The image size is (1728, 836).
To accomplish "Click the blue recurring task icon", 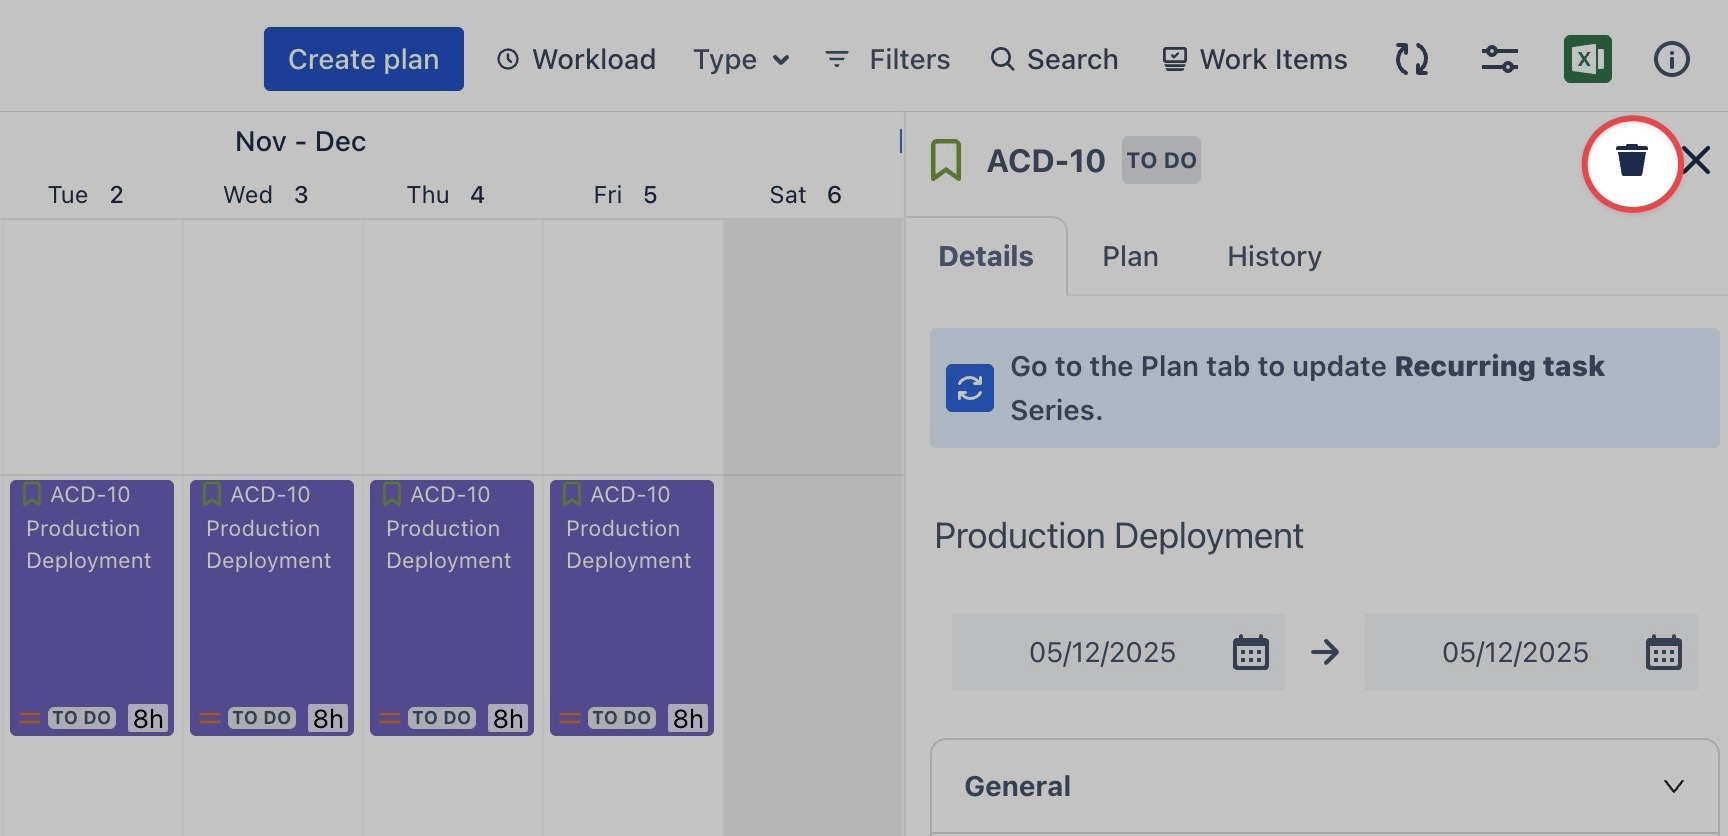I will (x=969, y=388).
